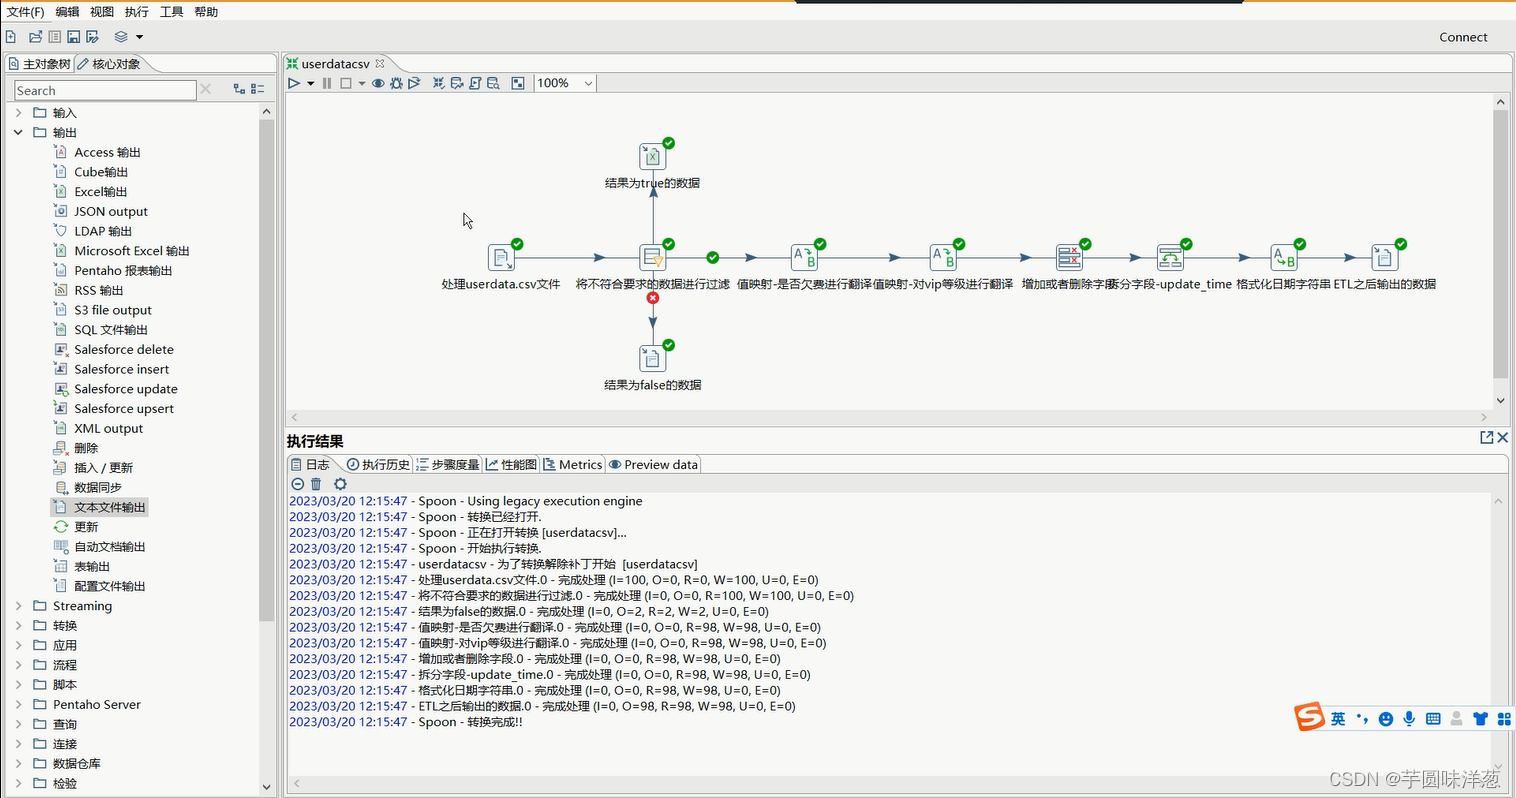Pop out the 执行结果 panel

[1486, 438]
